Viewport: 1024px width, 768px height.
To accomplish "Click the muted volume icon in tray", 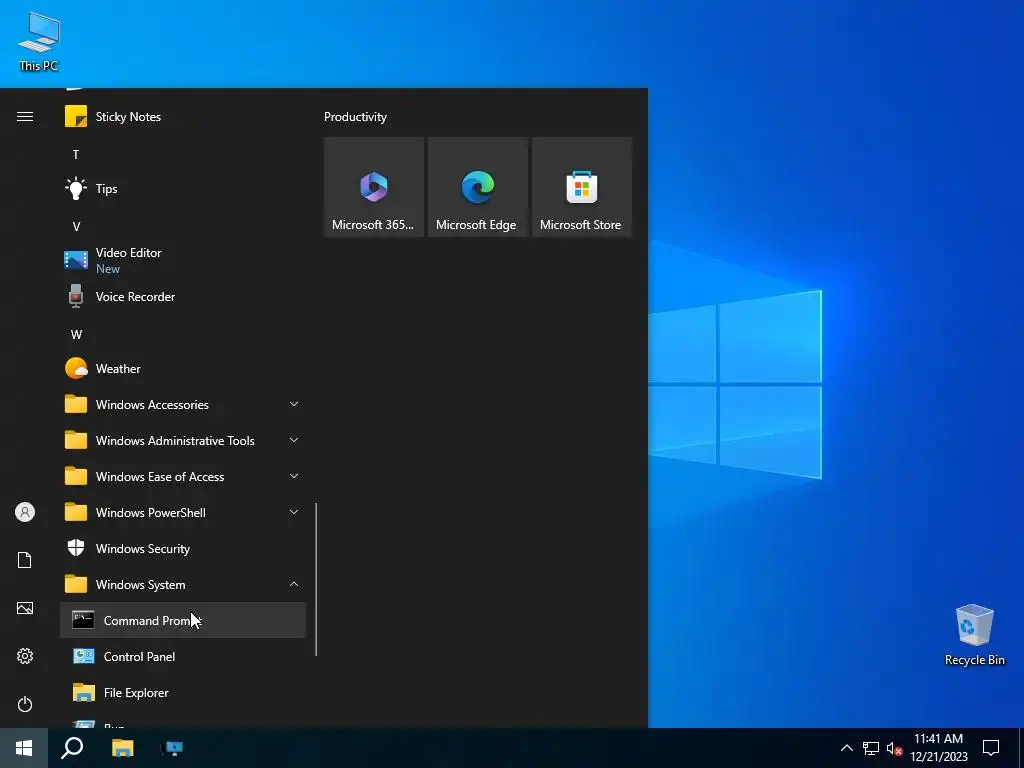I will pos(895,748).
